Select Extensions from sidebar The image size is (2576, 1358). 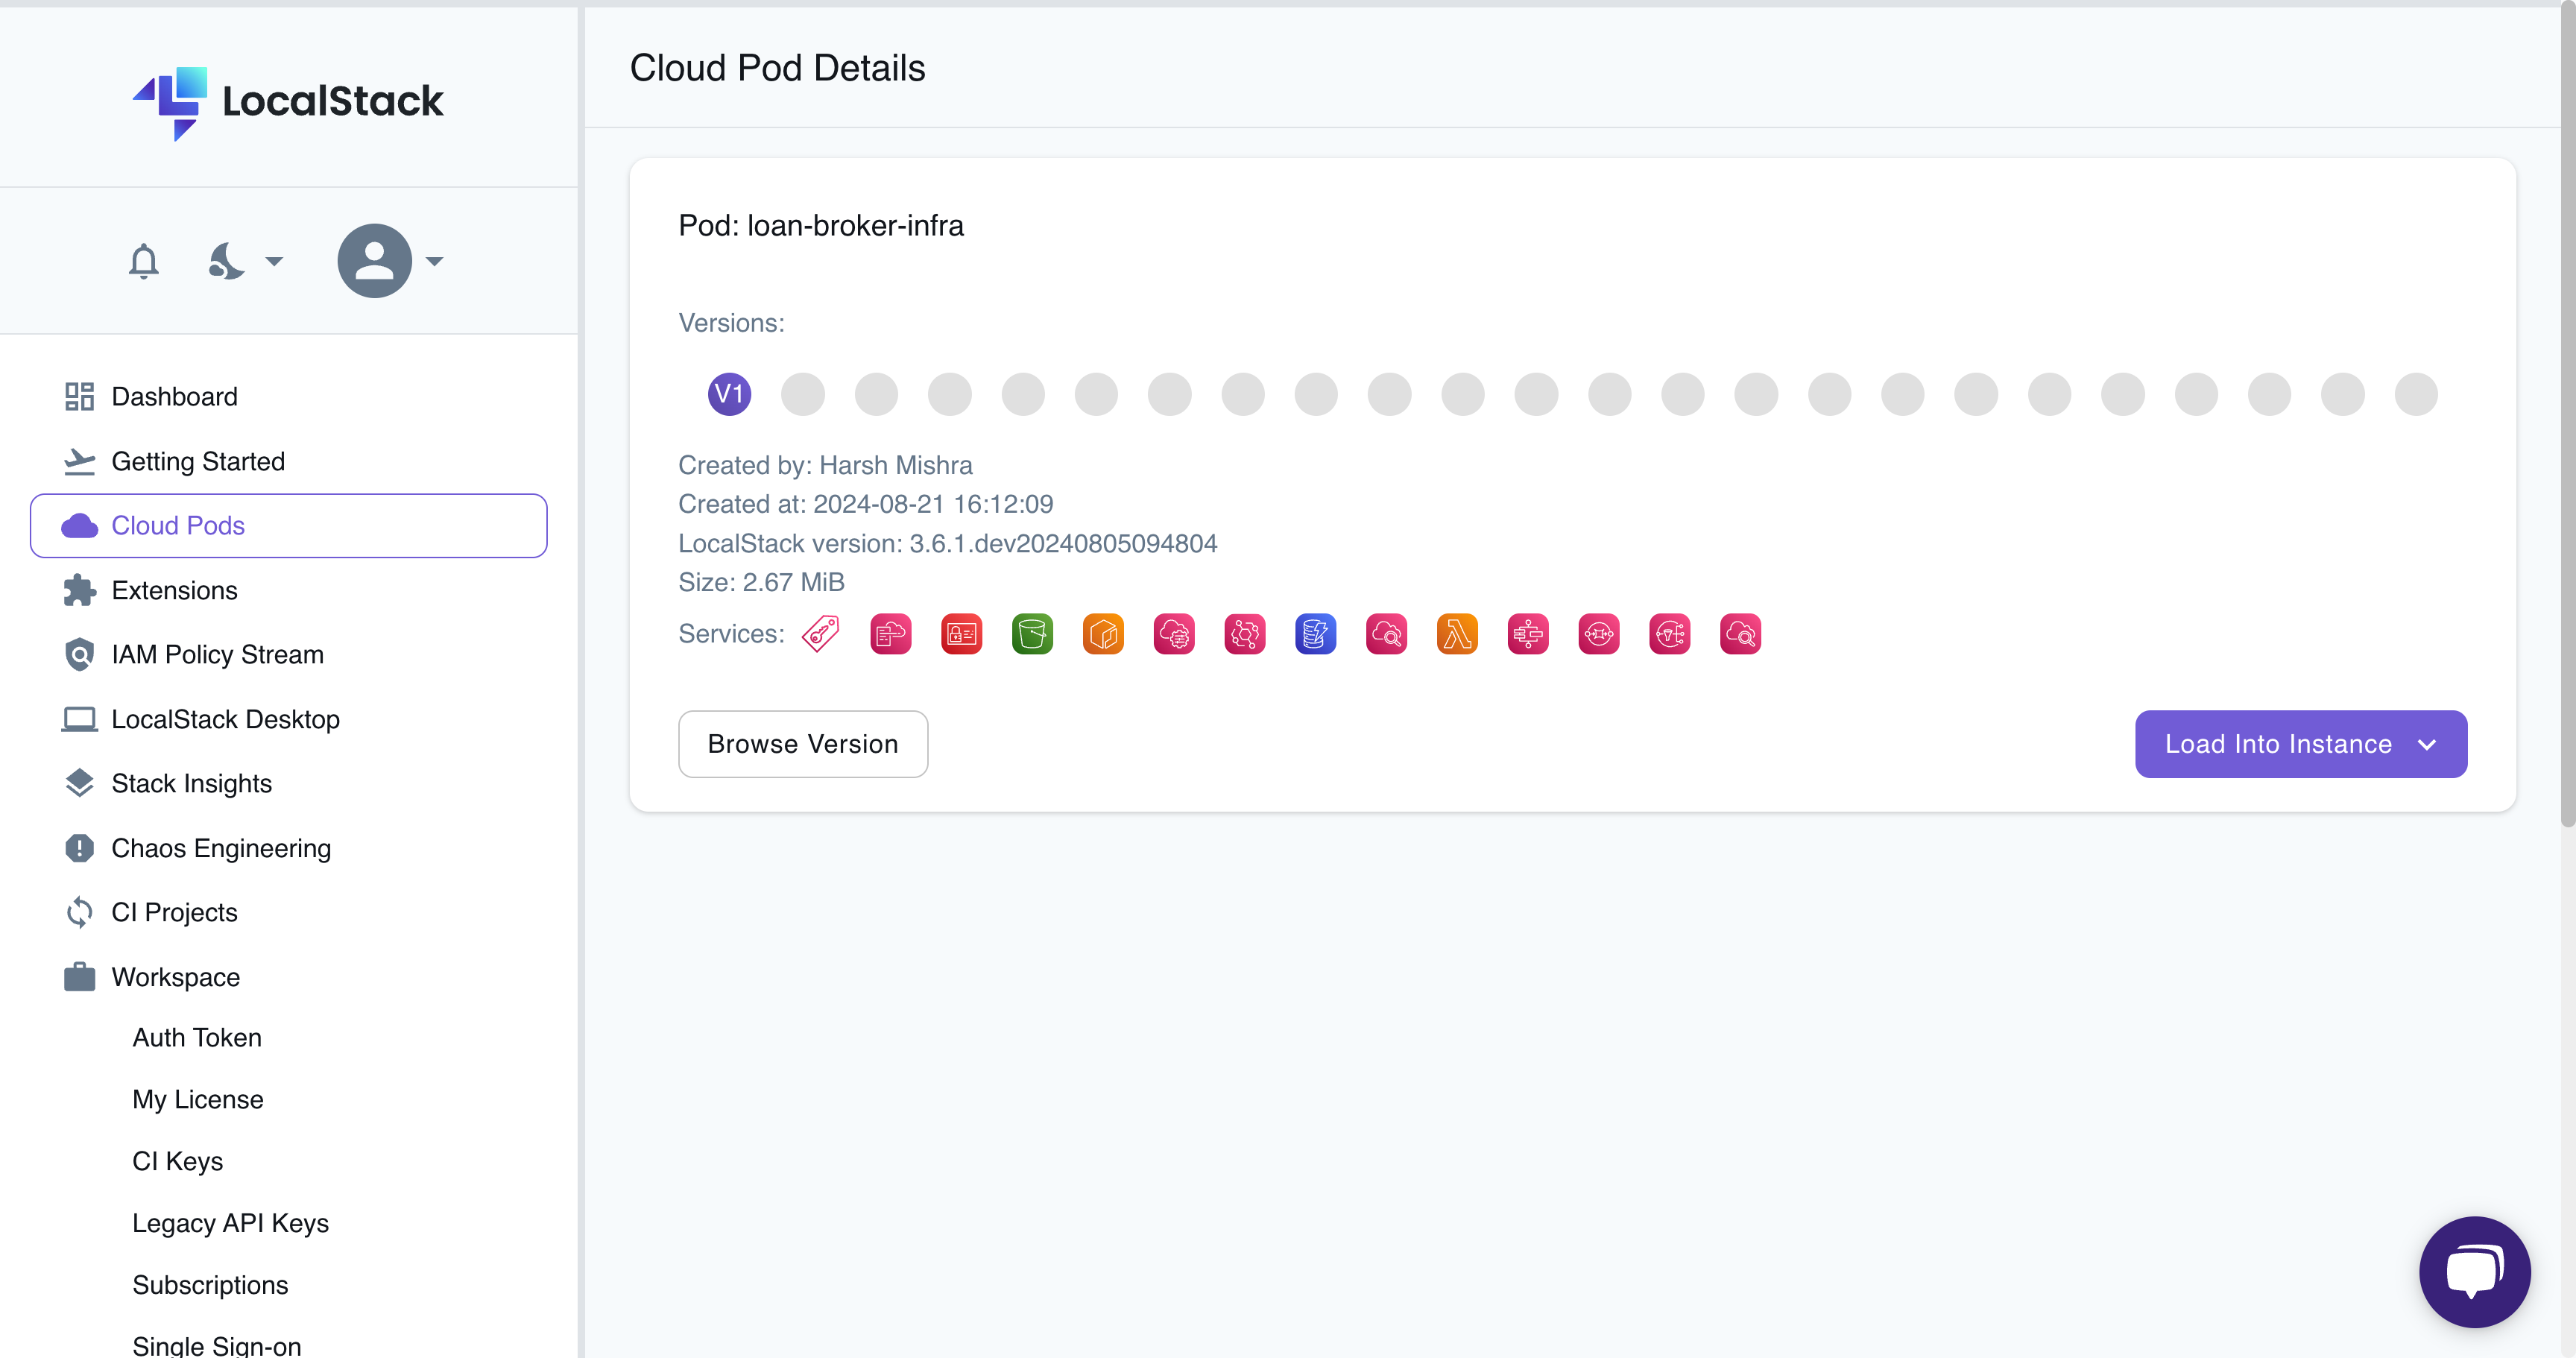174,590
